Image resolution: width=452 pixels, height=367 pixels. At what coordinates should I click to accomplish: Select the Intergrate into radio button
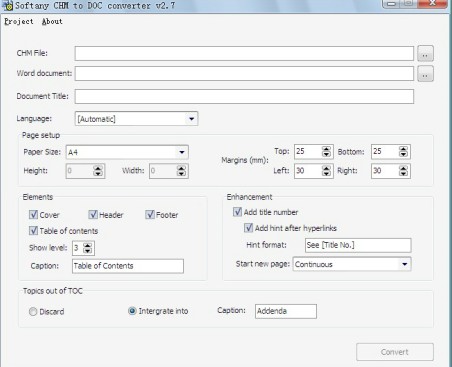(132, 311)
